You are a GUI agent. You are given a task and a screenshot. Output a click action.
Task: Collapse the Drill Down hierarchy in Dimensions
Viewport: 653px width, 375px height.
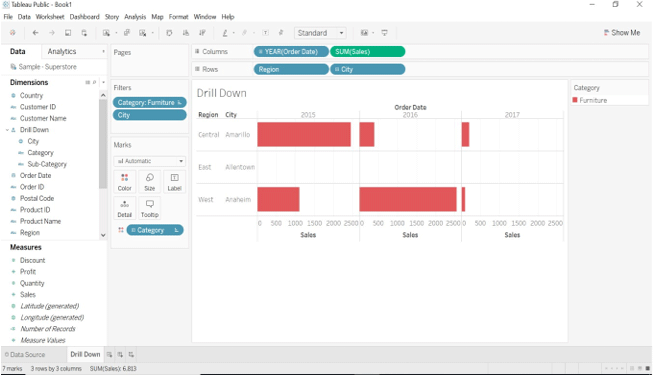pos(7,130)
